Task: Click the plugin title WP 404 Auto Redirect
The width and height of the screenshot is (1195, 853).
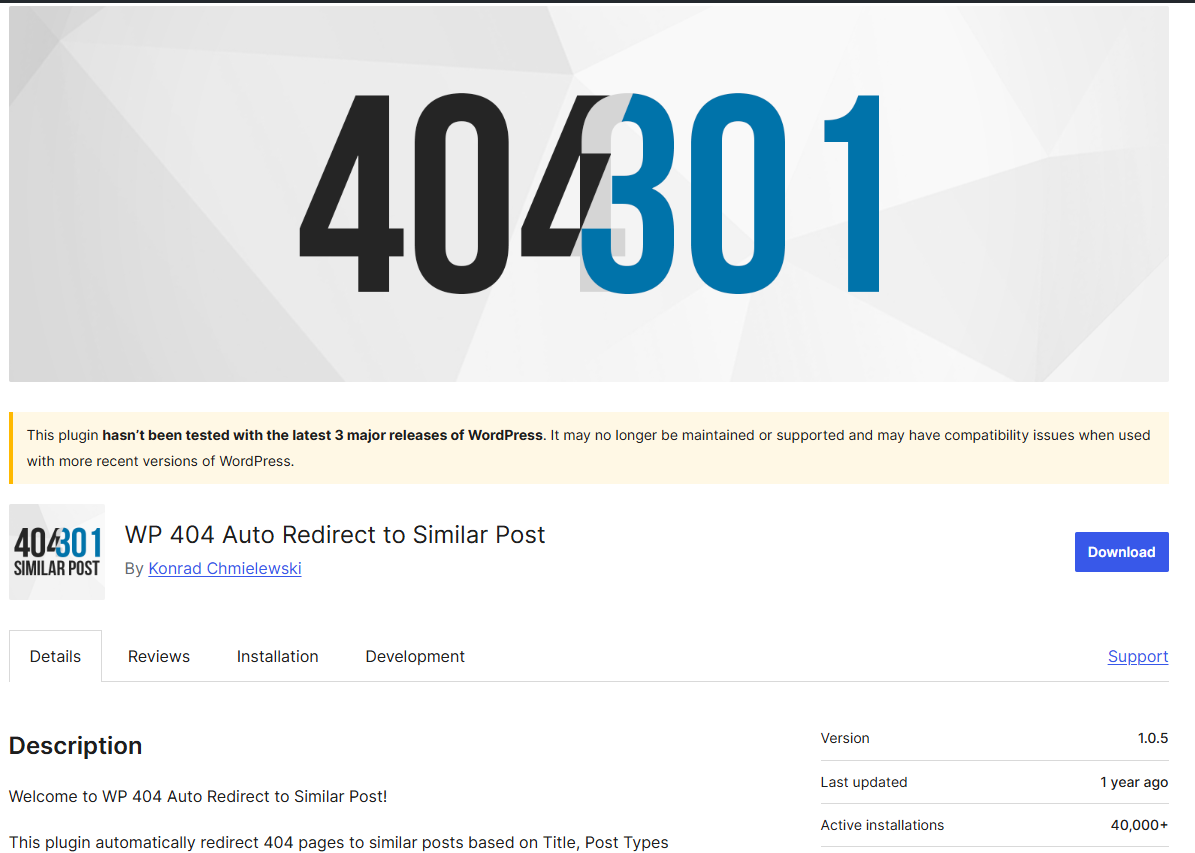Action: click(335, 534)
